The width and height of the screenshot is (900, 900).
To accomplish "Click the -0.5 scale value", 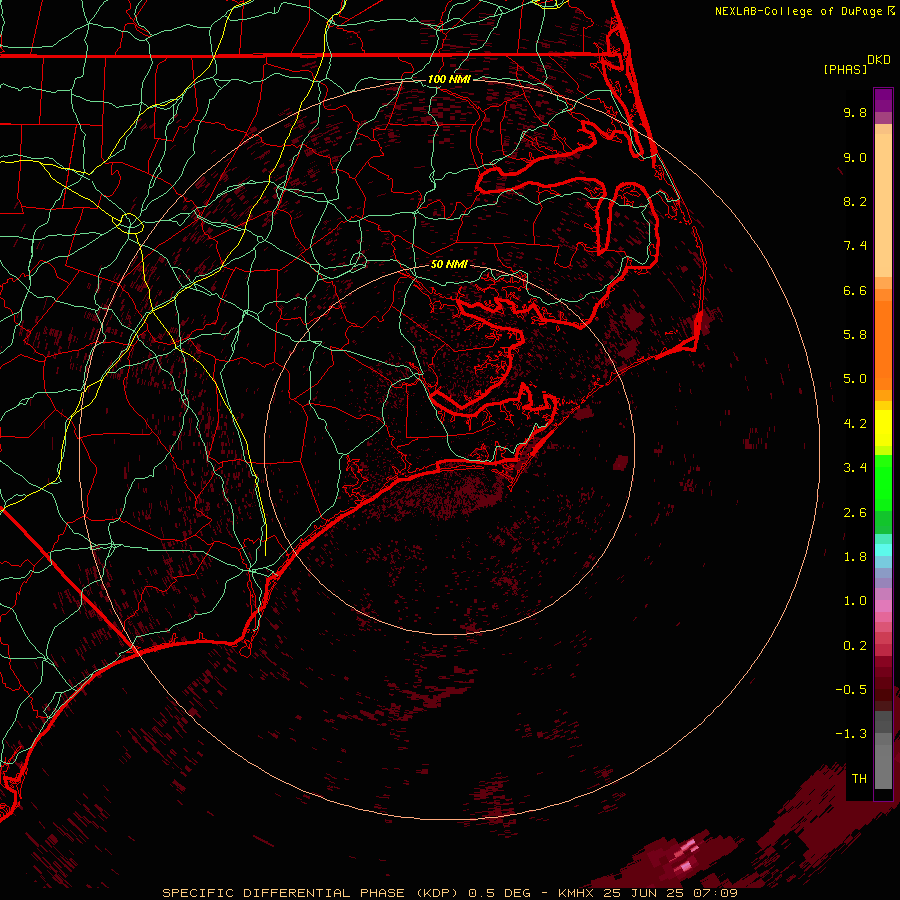I will [851, 690].
